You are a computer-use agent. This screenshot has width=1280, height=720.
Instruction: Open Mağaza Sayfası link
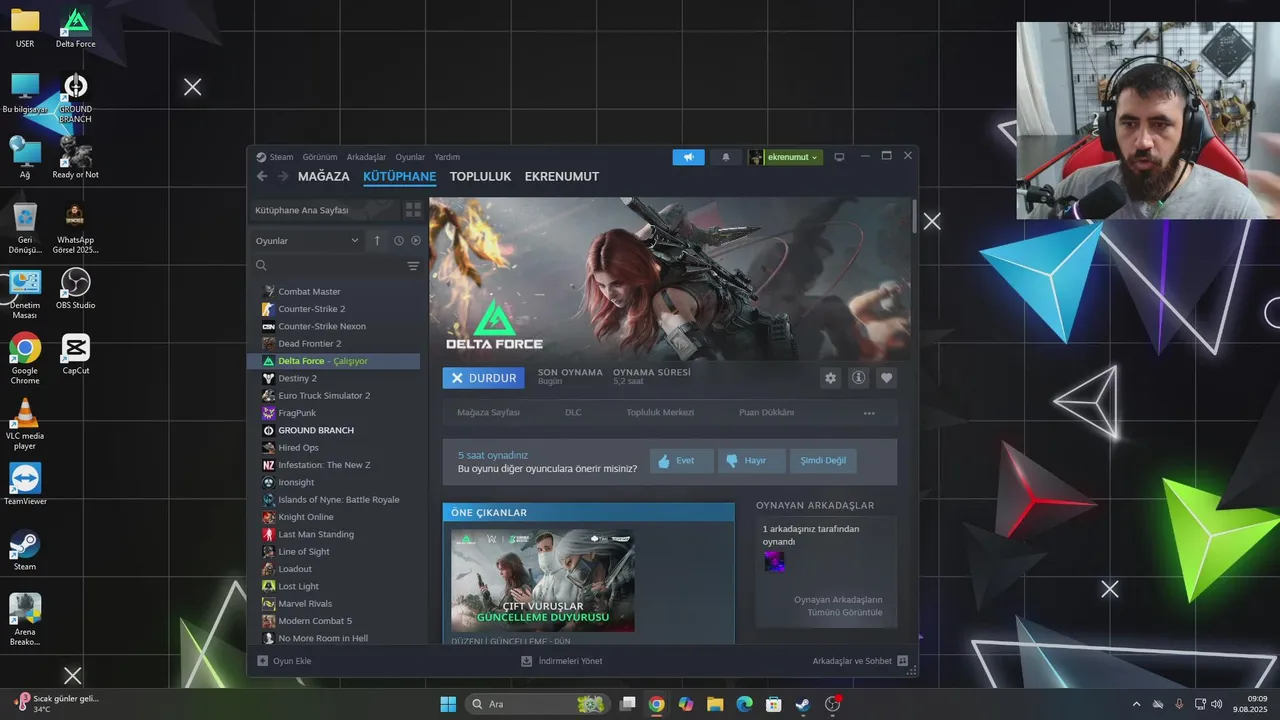488,413
